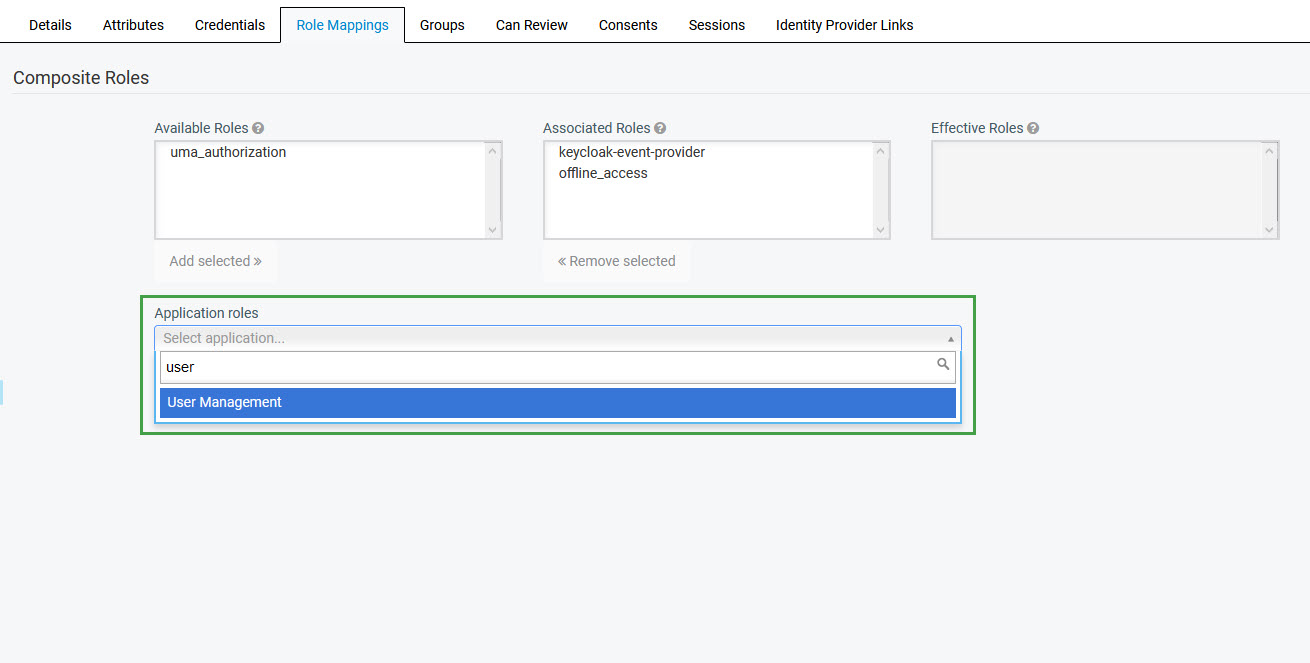
Task: Switch to the Can Review tab
Action: (532, 25)
